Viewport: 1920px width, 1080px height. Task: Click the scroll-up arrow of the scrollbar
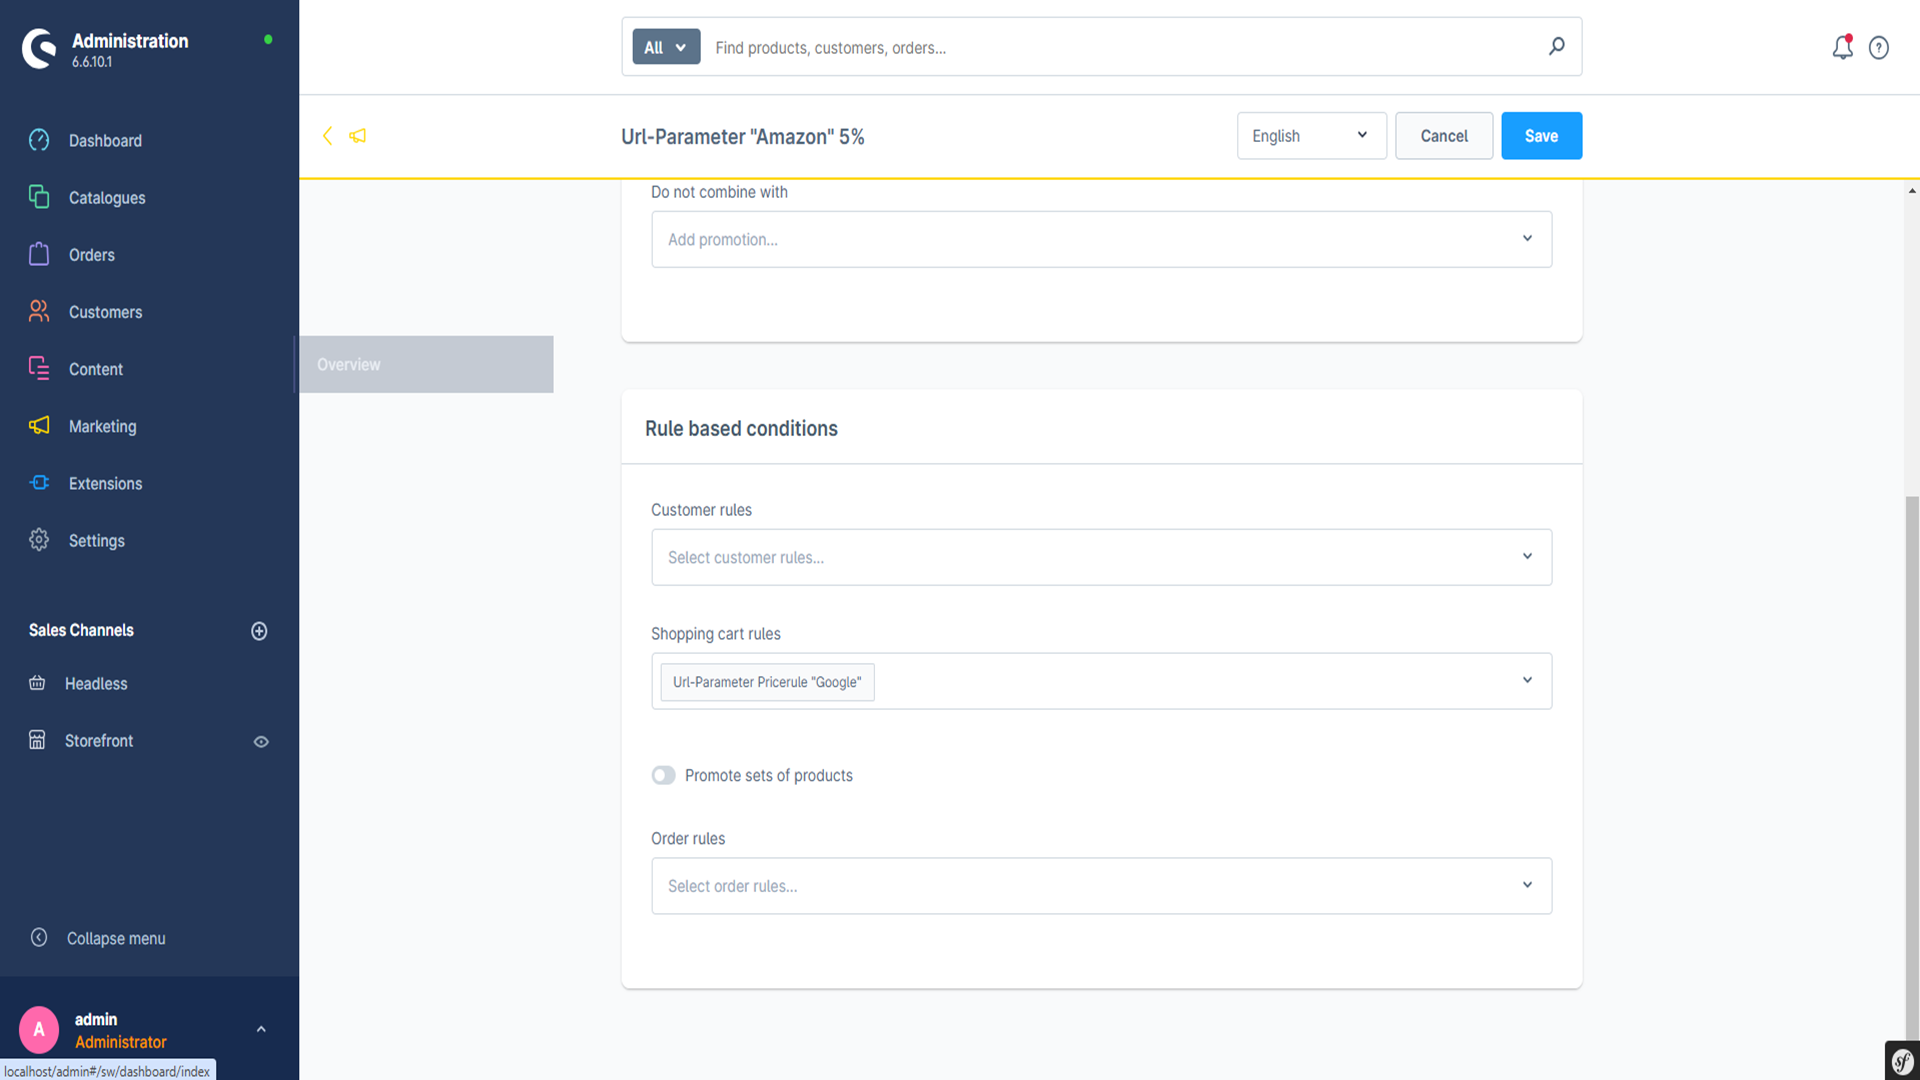click(1912, 190)
